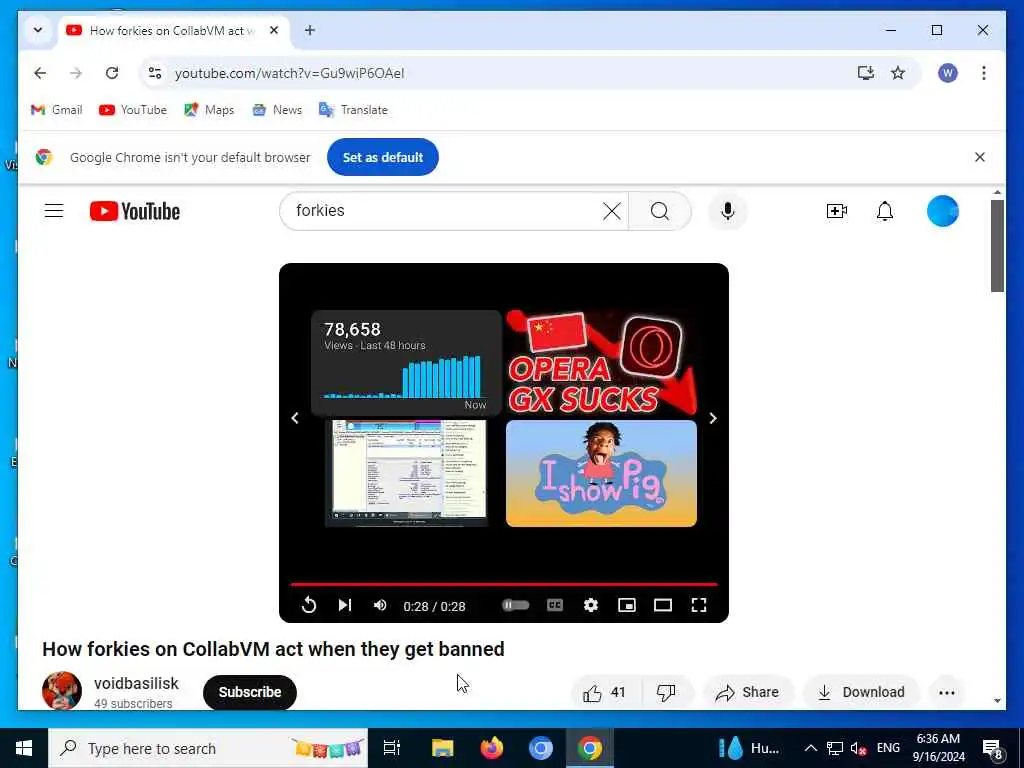Open the desktop screenshot suggested video

click(x=406, y=473)
